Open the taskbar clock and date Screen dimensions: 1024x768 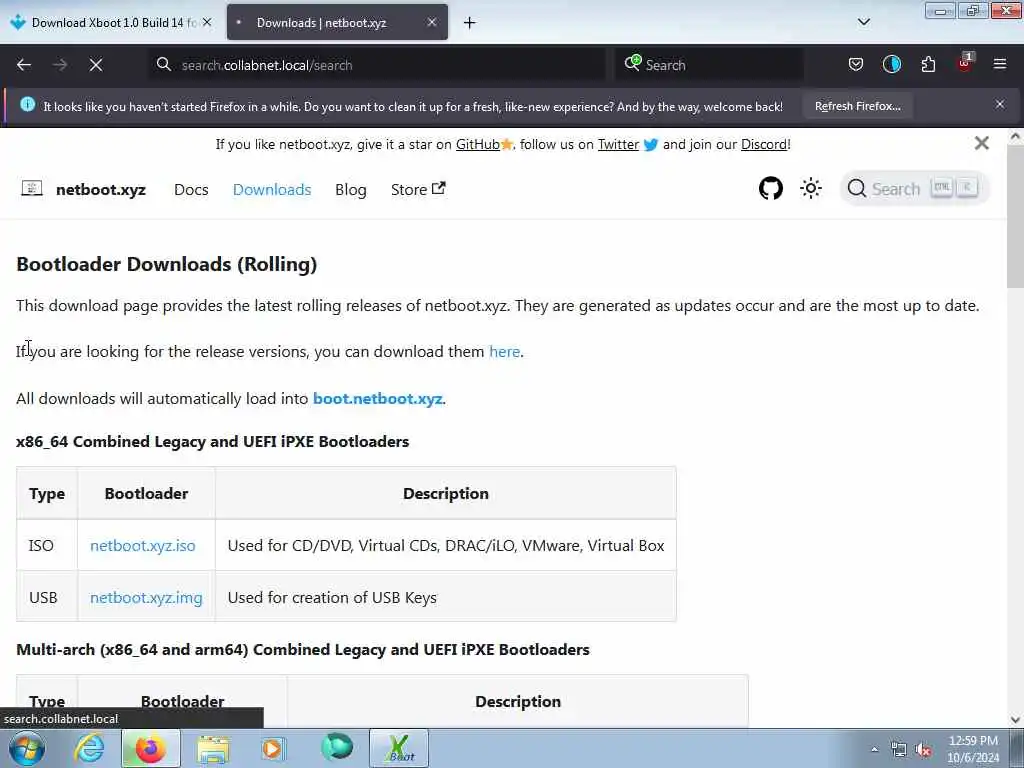(x=973, y=749)
